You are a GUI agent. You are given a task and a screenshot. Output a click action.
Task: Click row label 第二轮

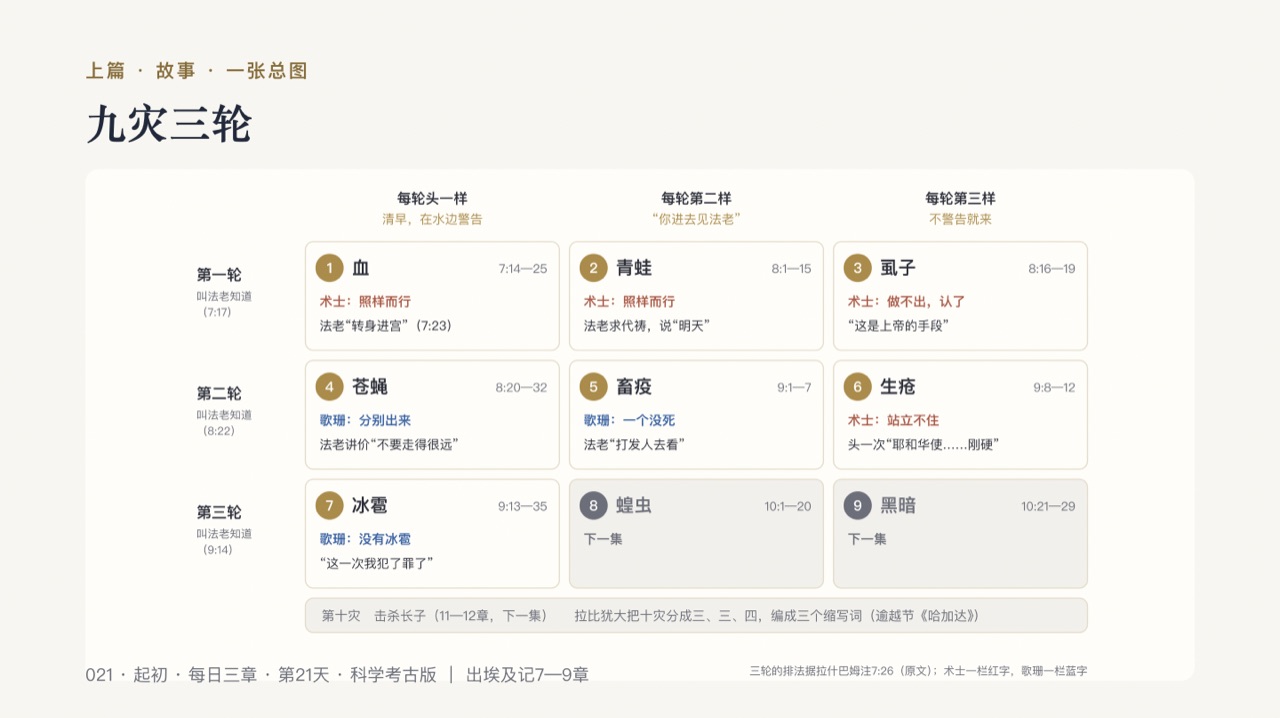coord(219,394)
